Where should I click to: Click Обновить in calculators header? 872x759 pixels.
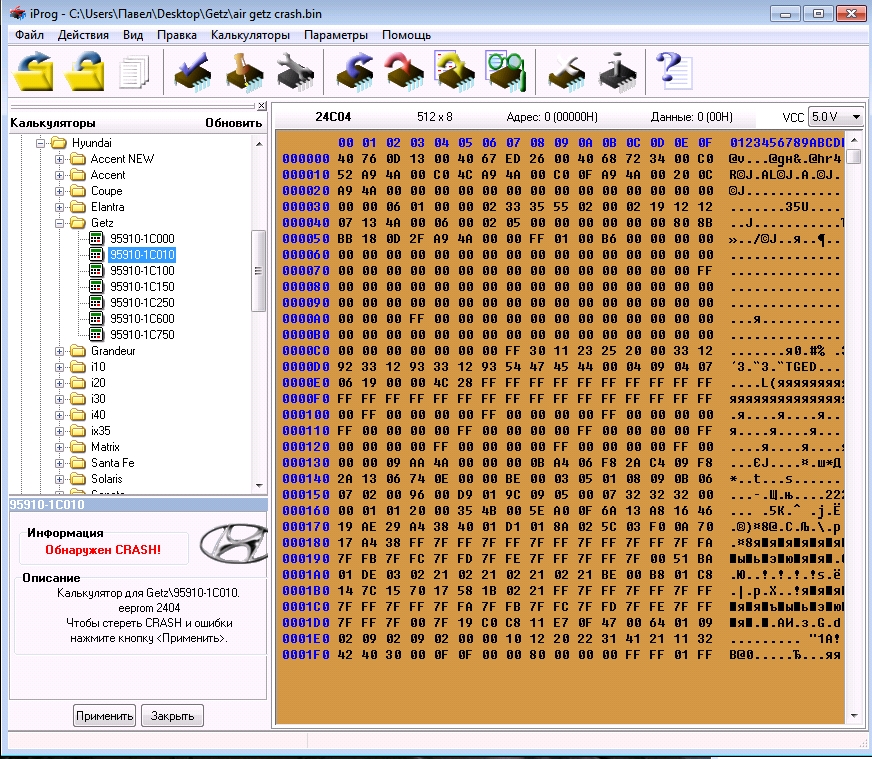pyautogui.click(x=234, y=123)
